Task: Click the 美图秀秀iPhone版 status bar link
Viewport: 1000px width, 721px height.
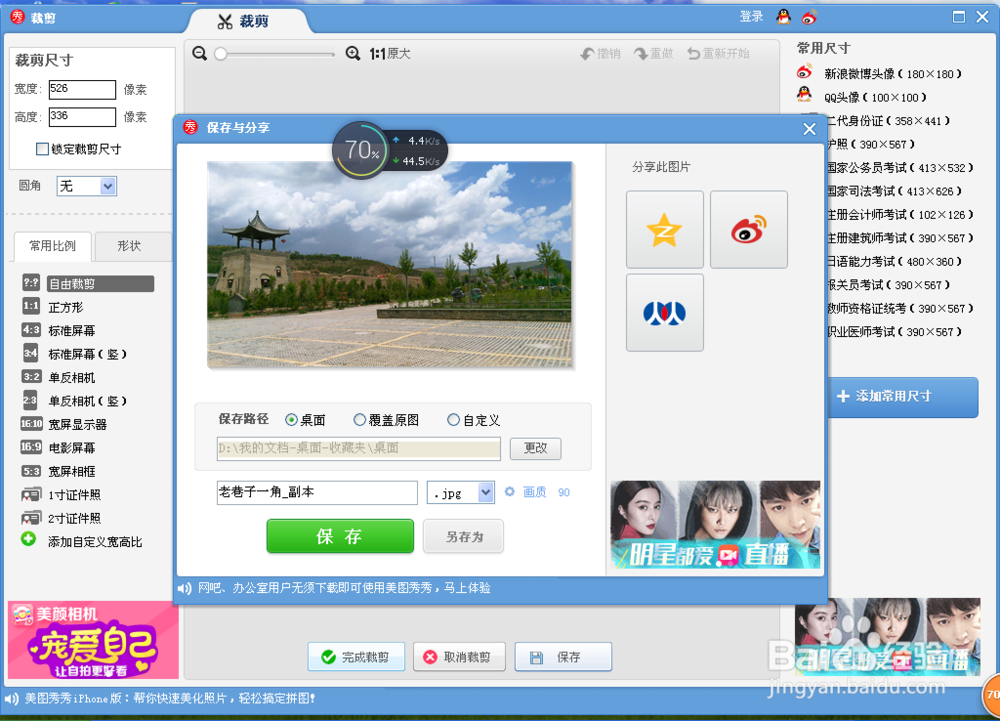Action: (x=170, y=699)
